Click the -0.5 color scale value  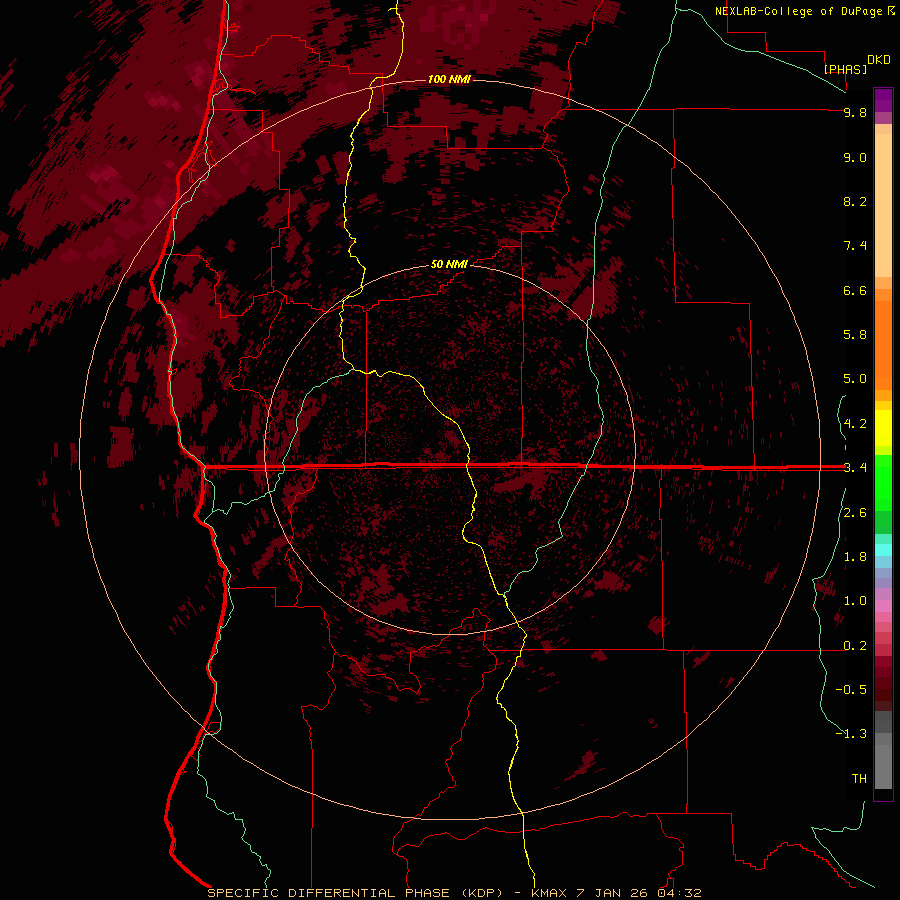point(851,690)
